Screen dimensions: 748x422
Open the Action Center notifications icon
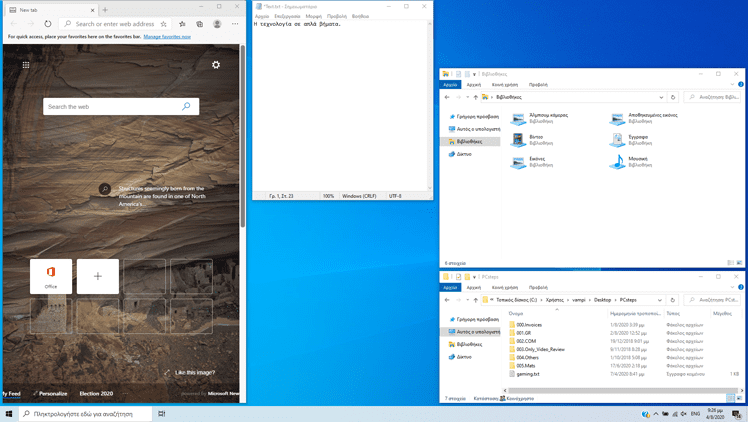click(737, 414)
